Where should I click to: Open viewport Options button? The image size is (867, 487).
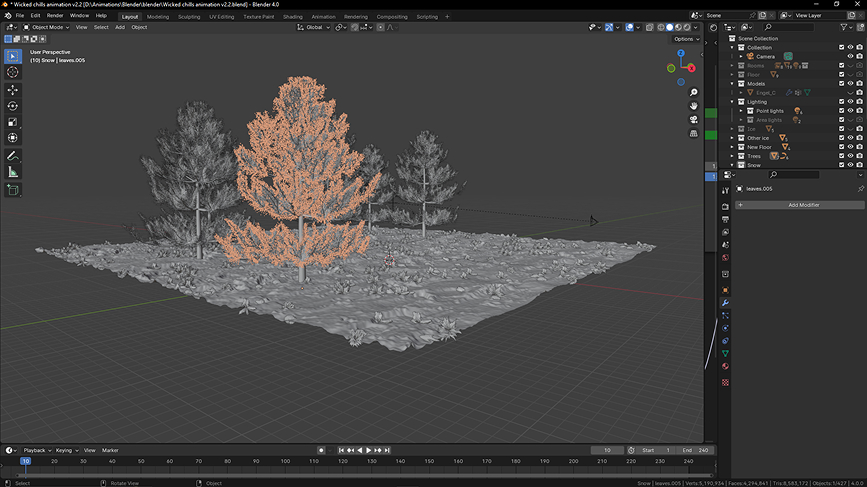tap(686, 39)
